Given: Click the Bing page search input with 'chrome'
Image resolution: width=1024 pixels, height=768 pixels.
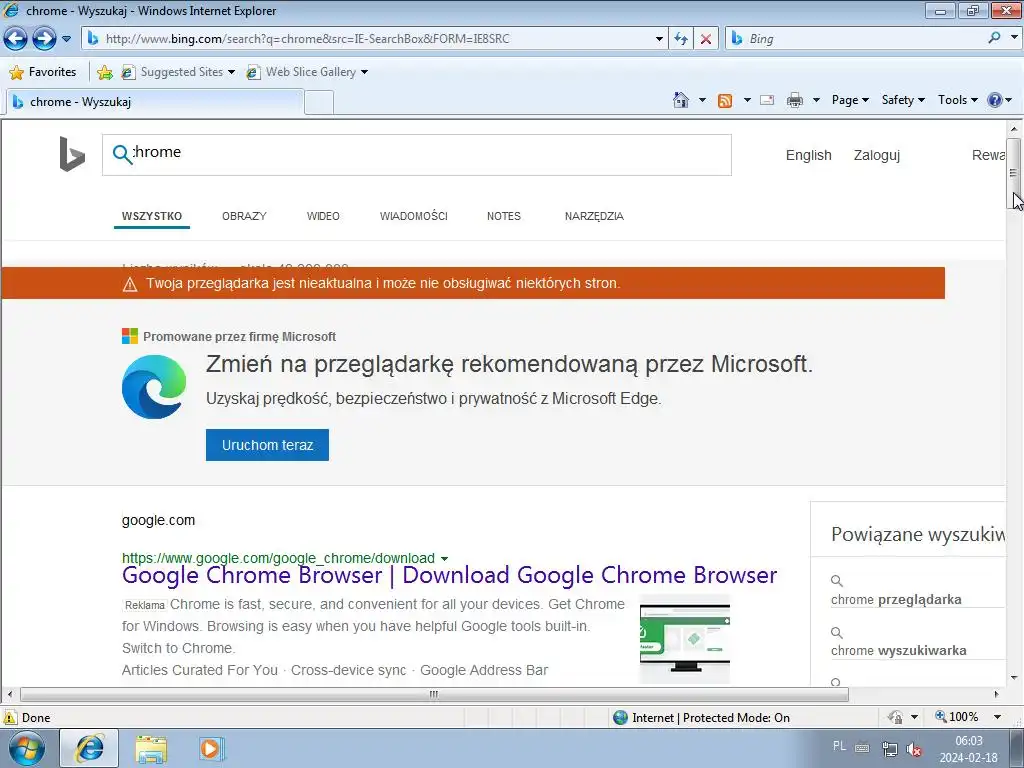Looking at the screenshot, I should 417,155.
